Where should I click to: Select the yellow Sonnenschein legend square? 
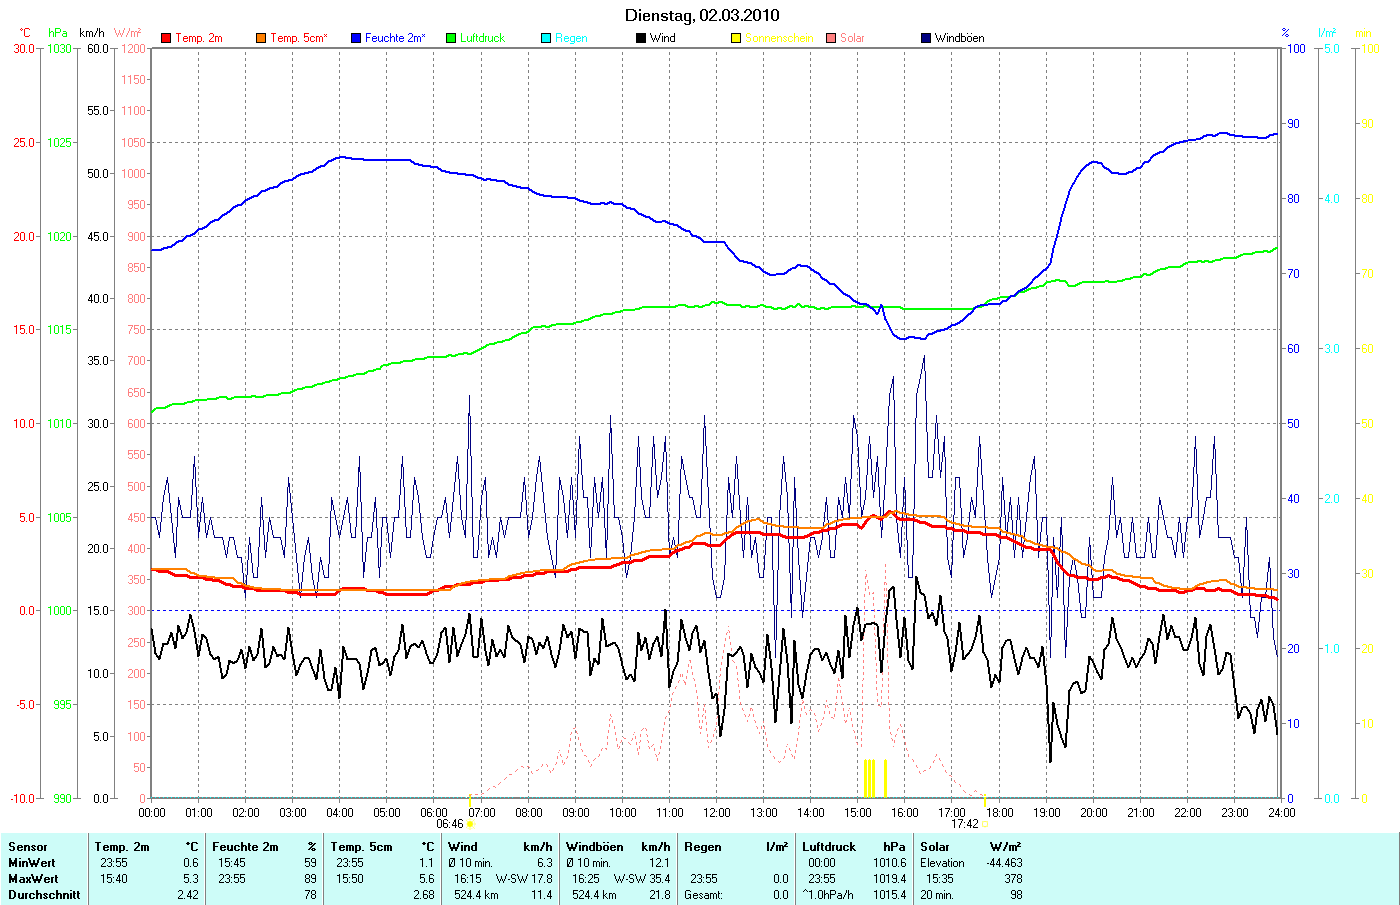[x=736, y=38]
